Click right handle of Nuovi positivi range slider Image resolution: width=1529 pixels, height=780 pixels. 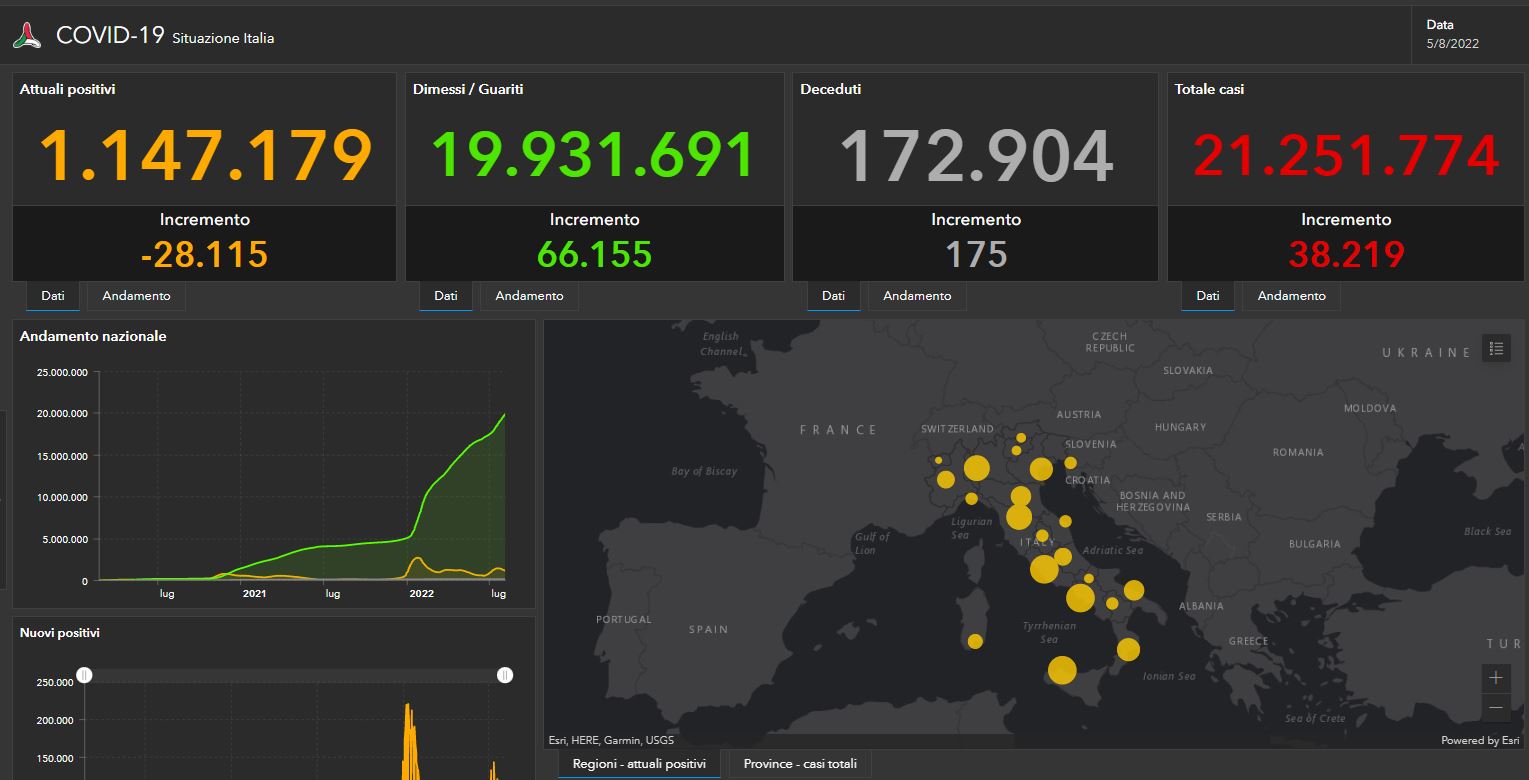coord(505,675)
